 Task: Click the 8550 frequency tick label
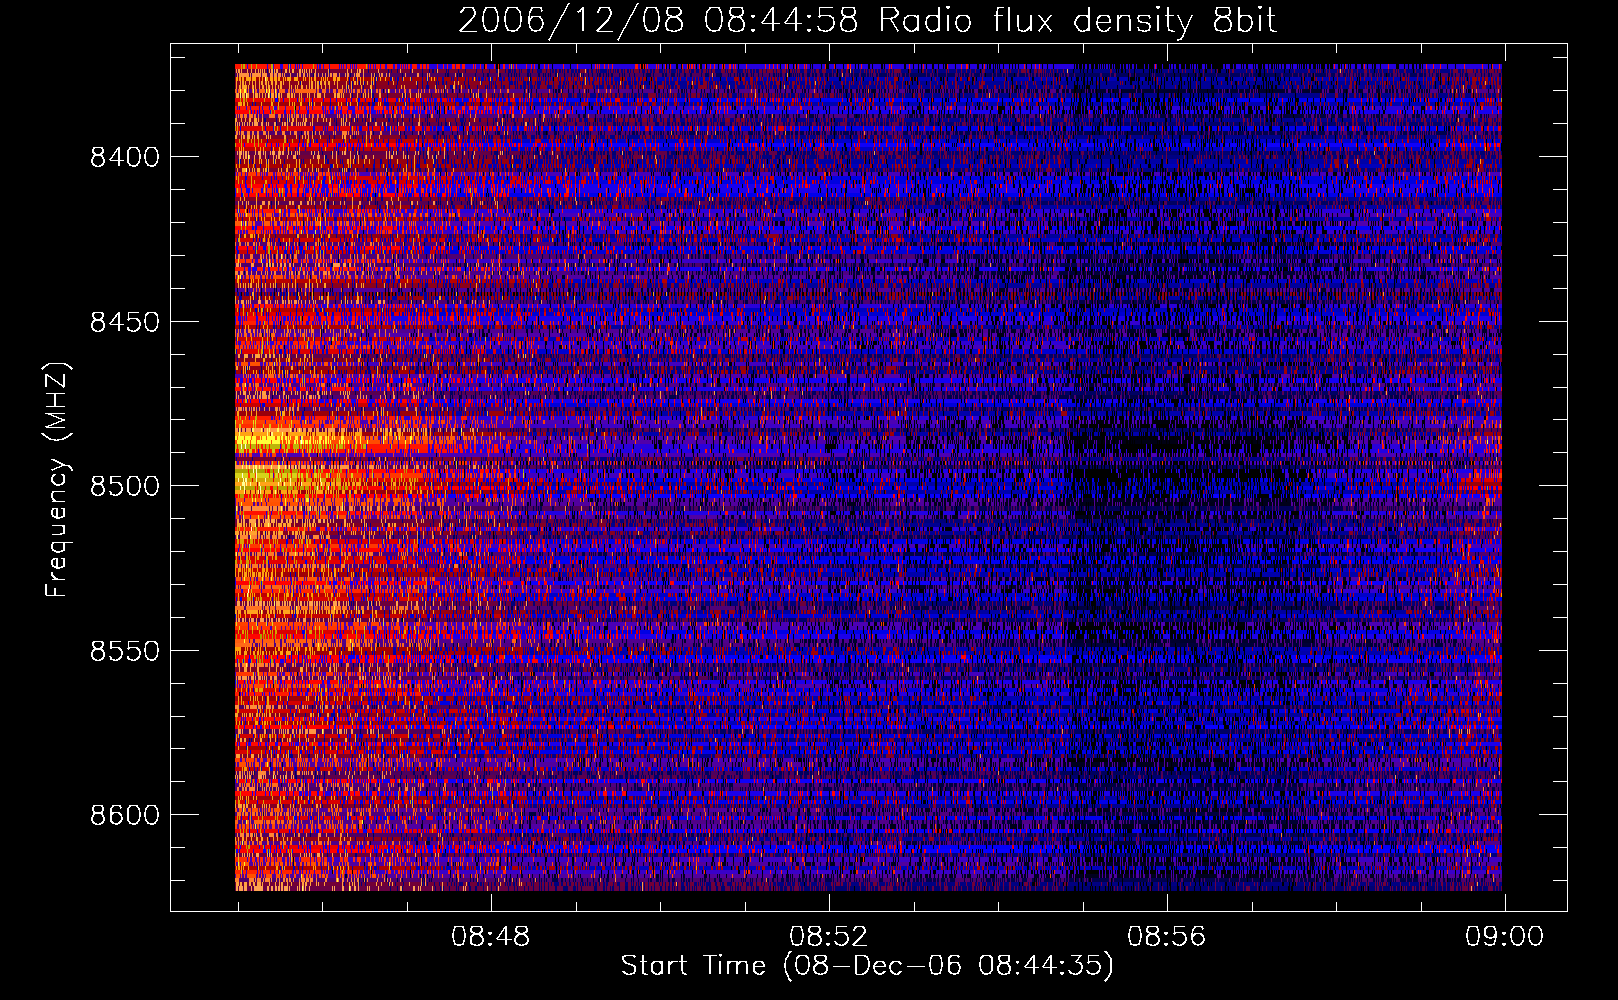(124, 651)
